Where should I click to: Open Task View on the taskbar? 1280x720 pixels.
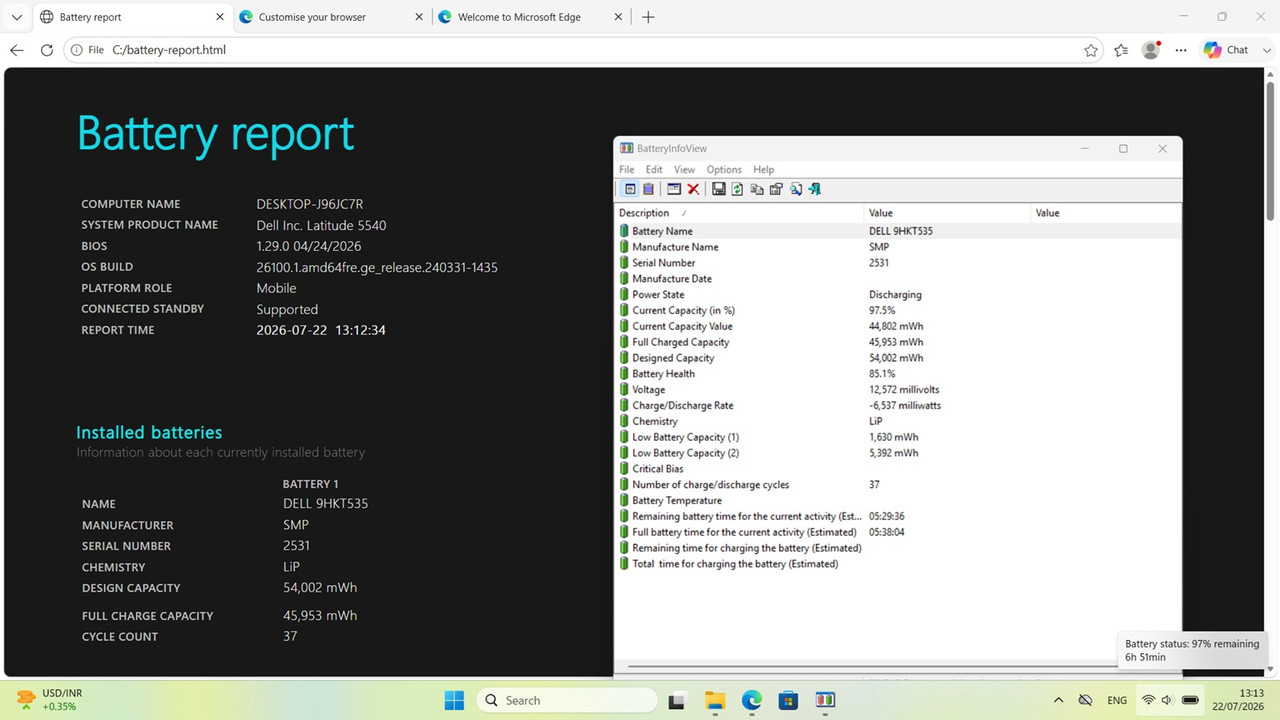[x=677, y=700]
